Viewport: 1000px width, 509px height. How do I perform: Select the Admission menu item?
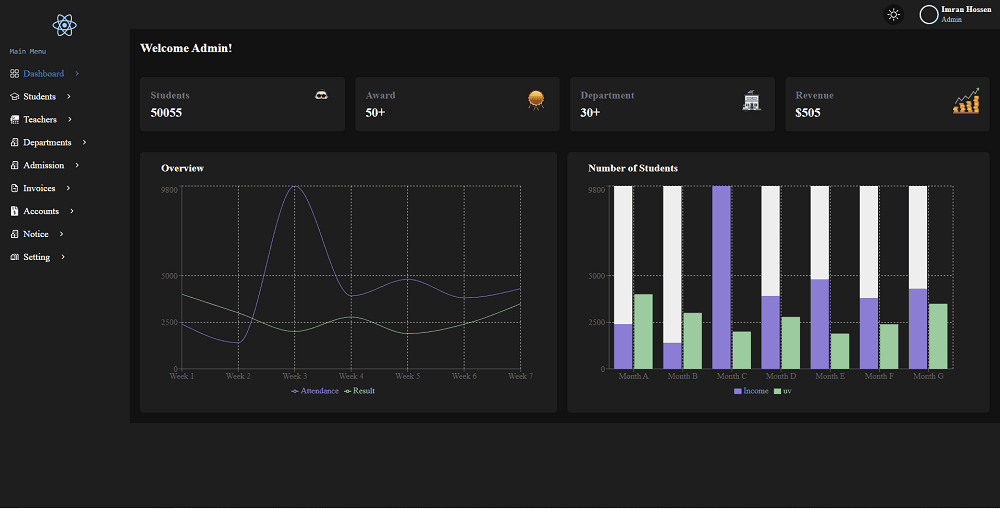43,165
